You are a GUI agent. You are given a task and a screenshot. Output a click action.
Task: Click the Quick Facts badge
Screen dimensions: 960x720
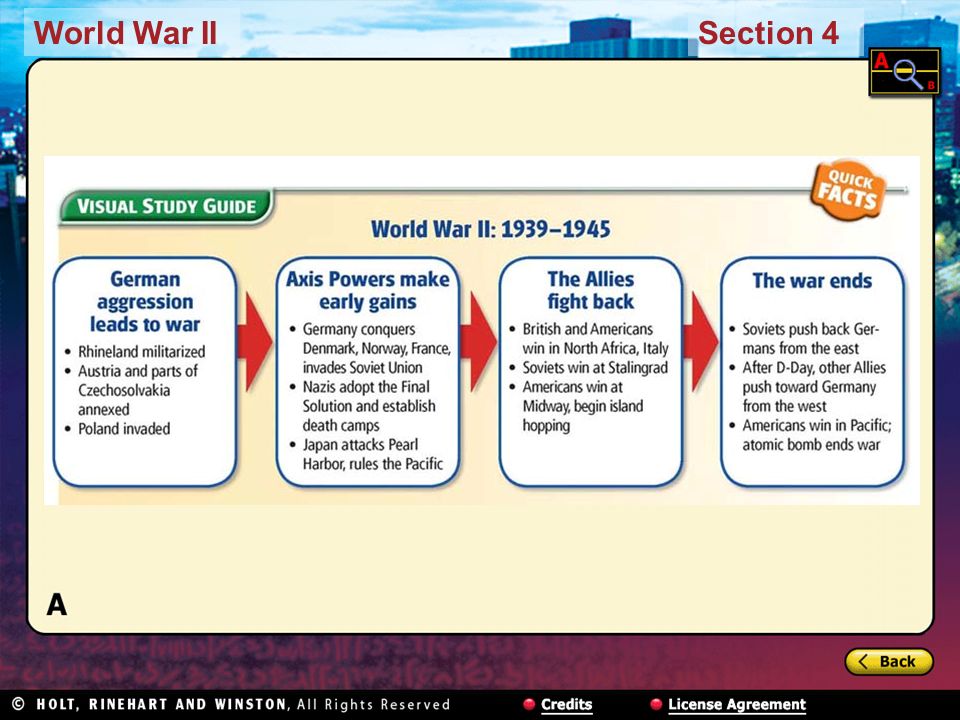tap(848, 189)
